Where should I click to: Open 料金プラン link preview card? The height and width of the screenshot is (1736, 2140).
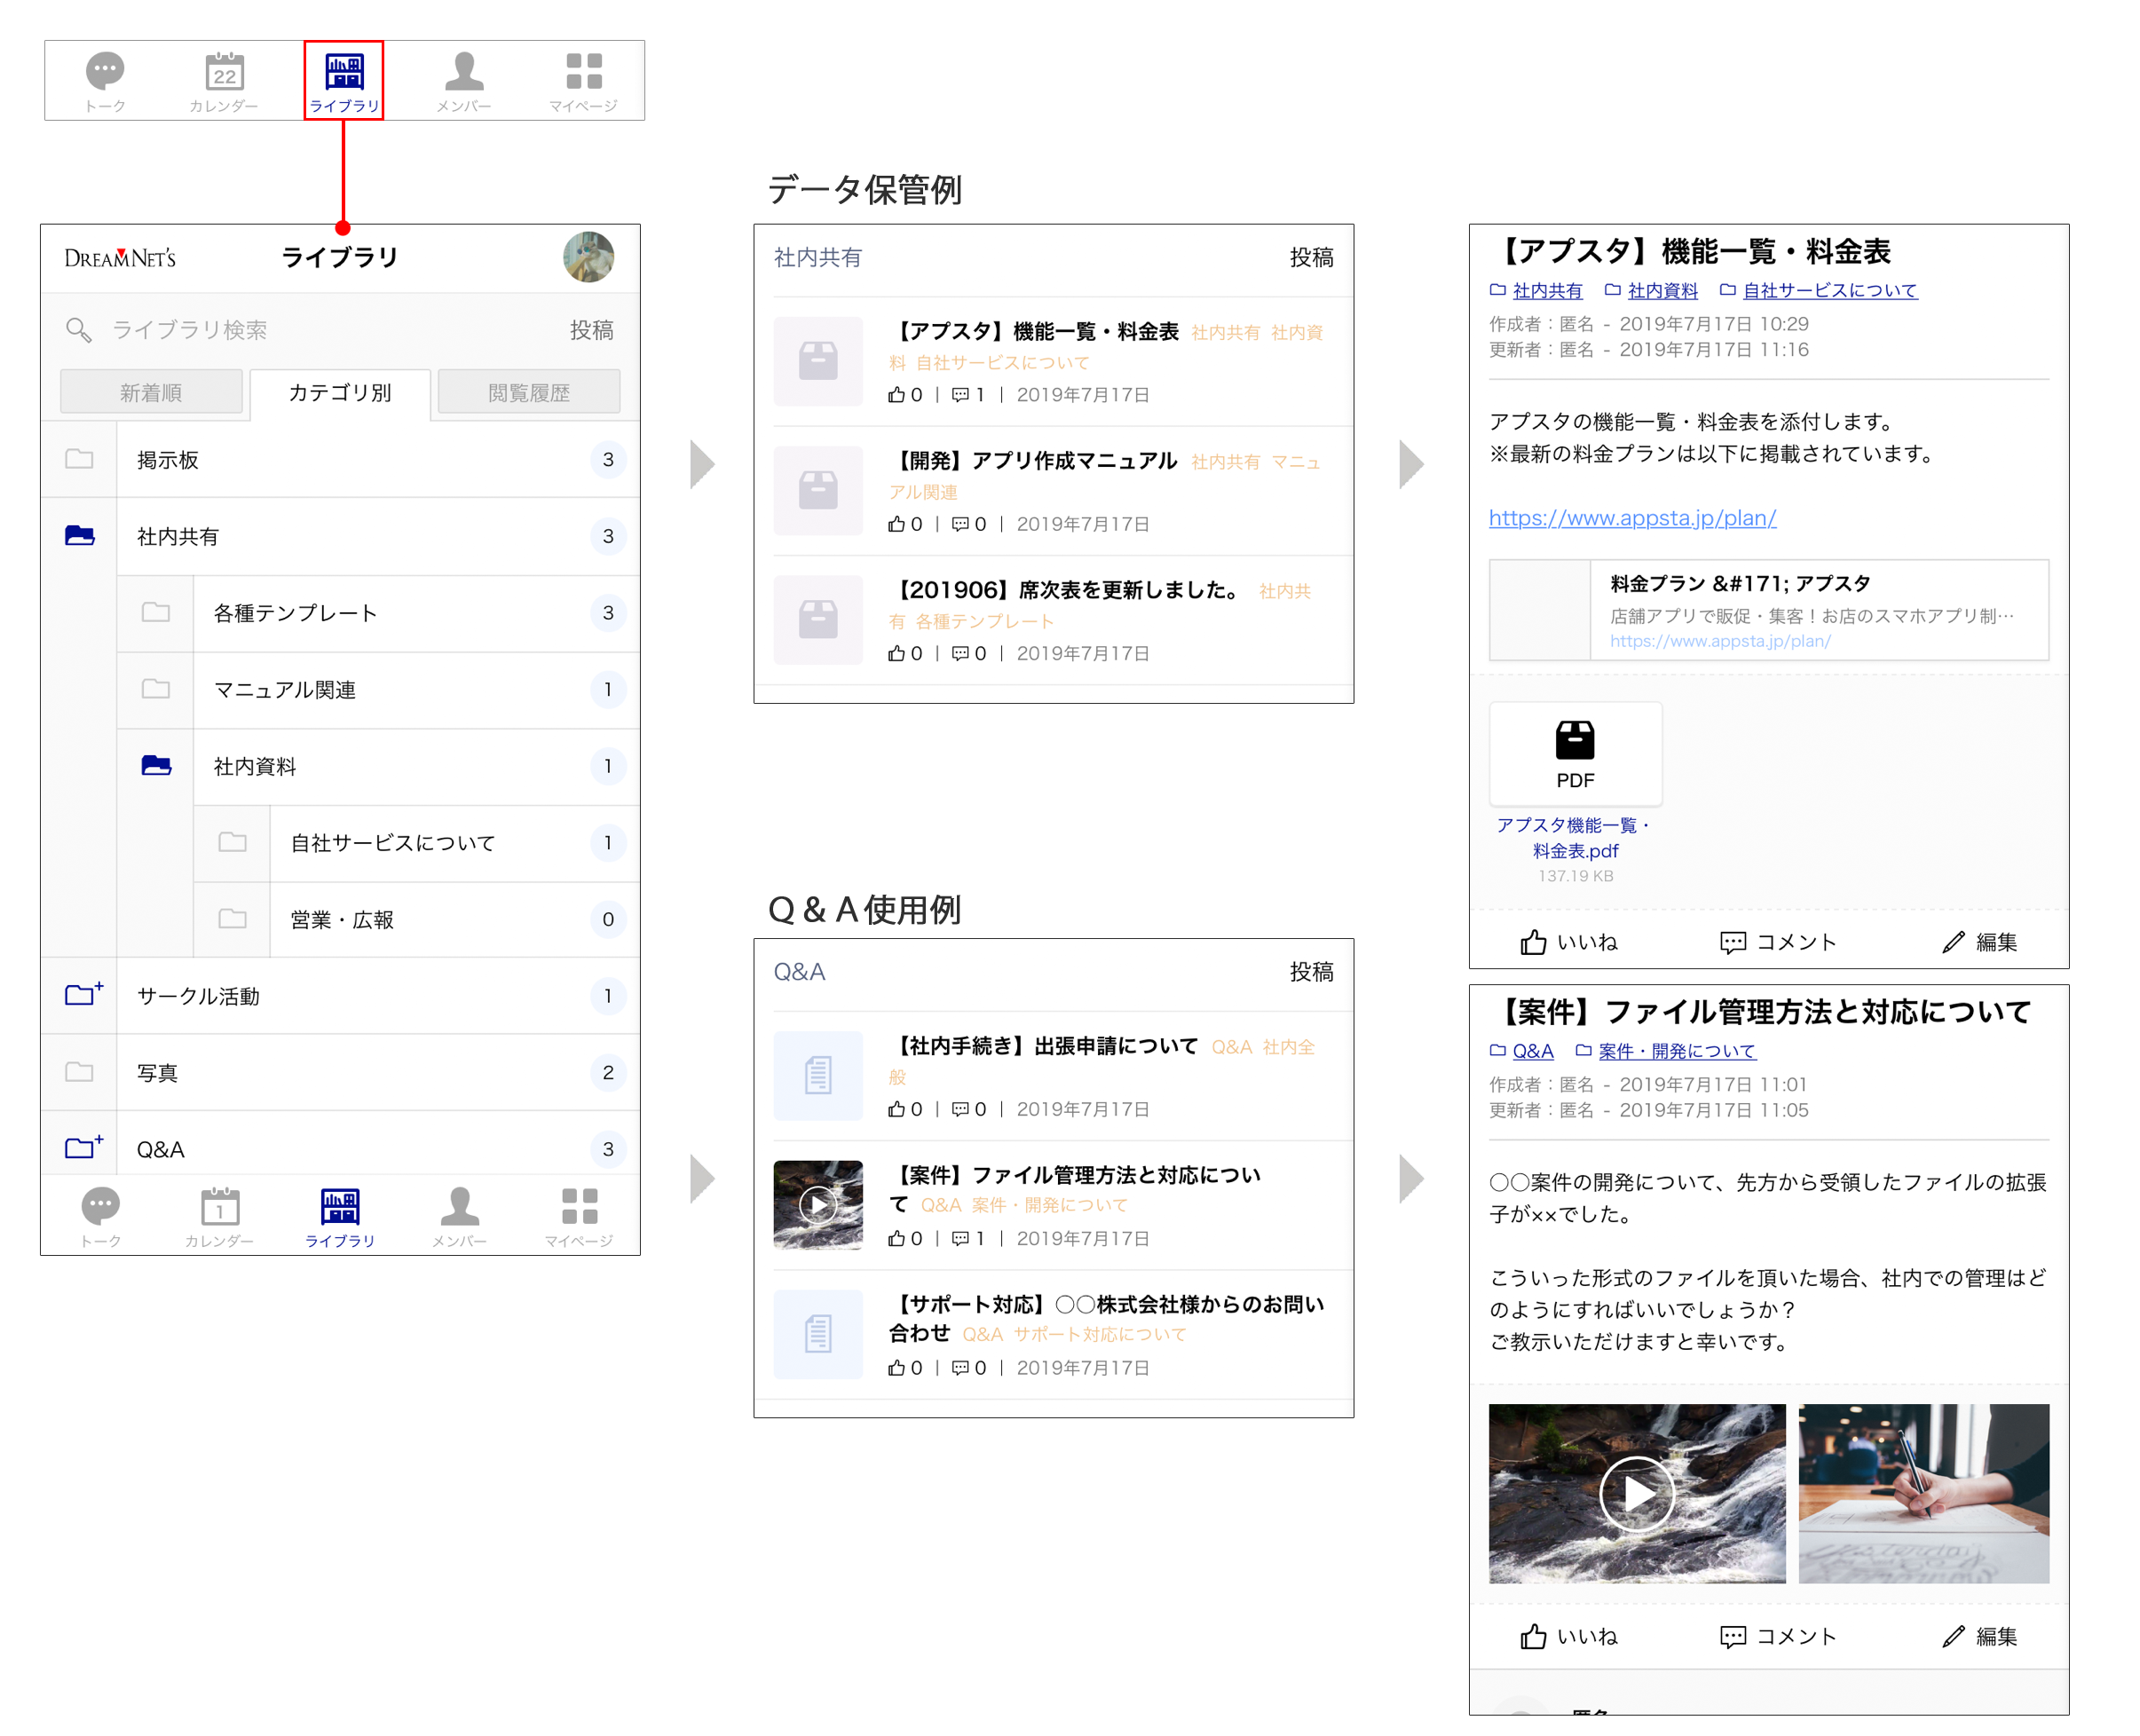click(1768, 610)
